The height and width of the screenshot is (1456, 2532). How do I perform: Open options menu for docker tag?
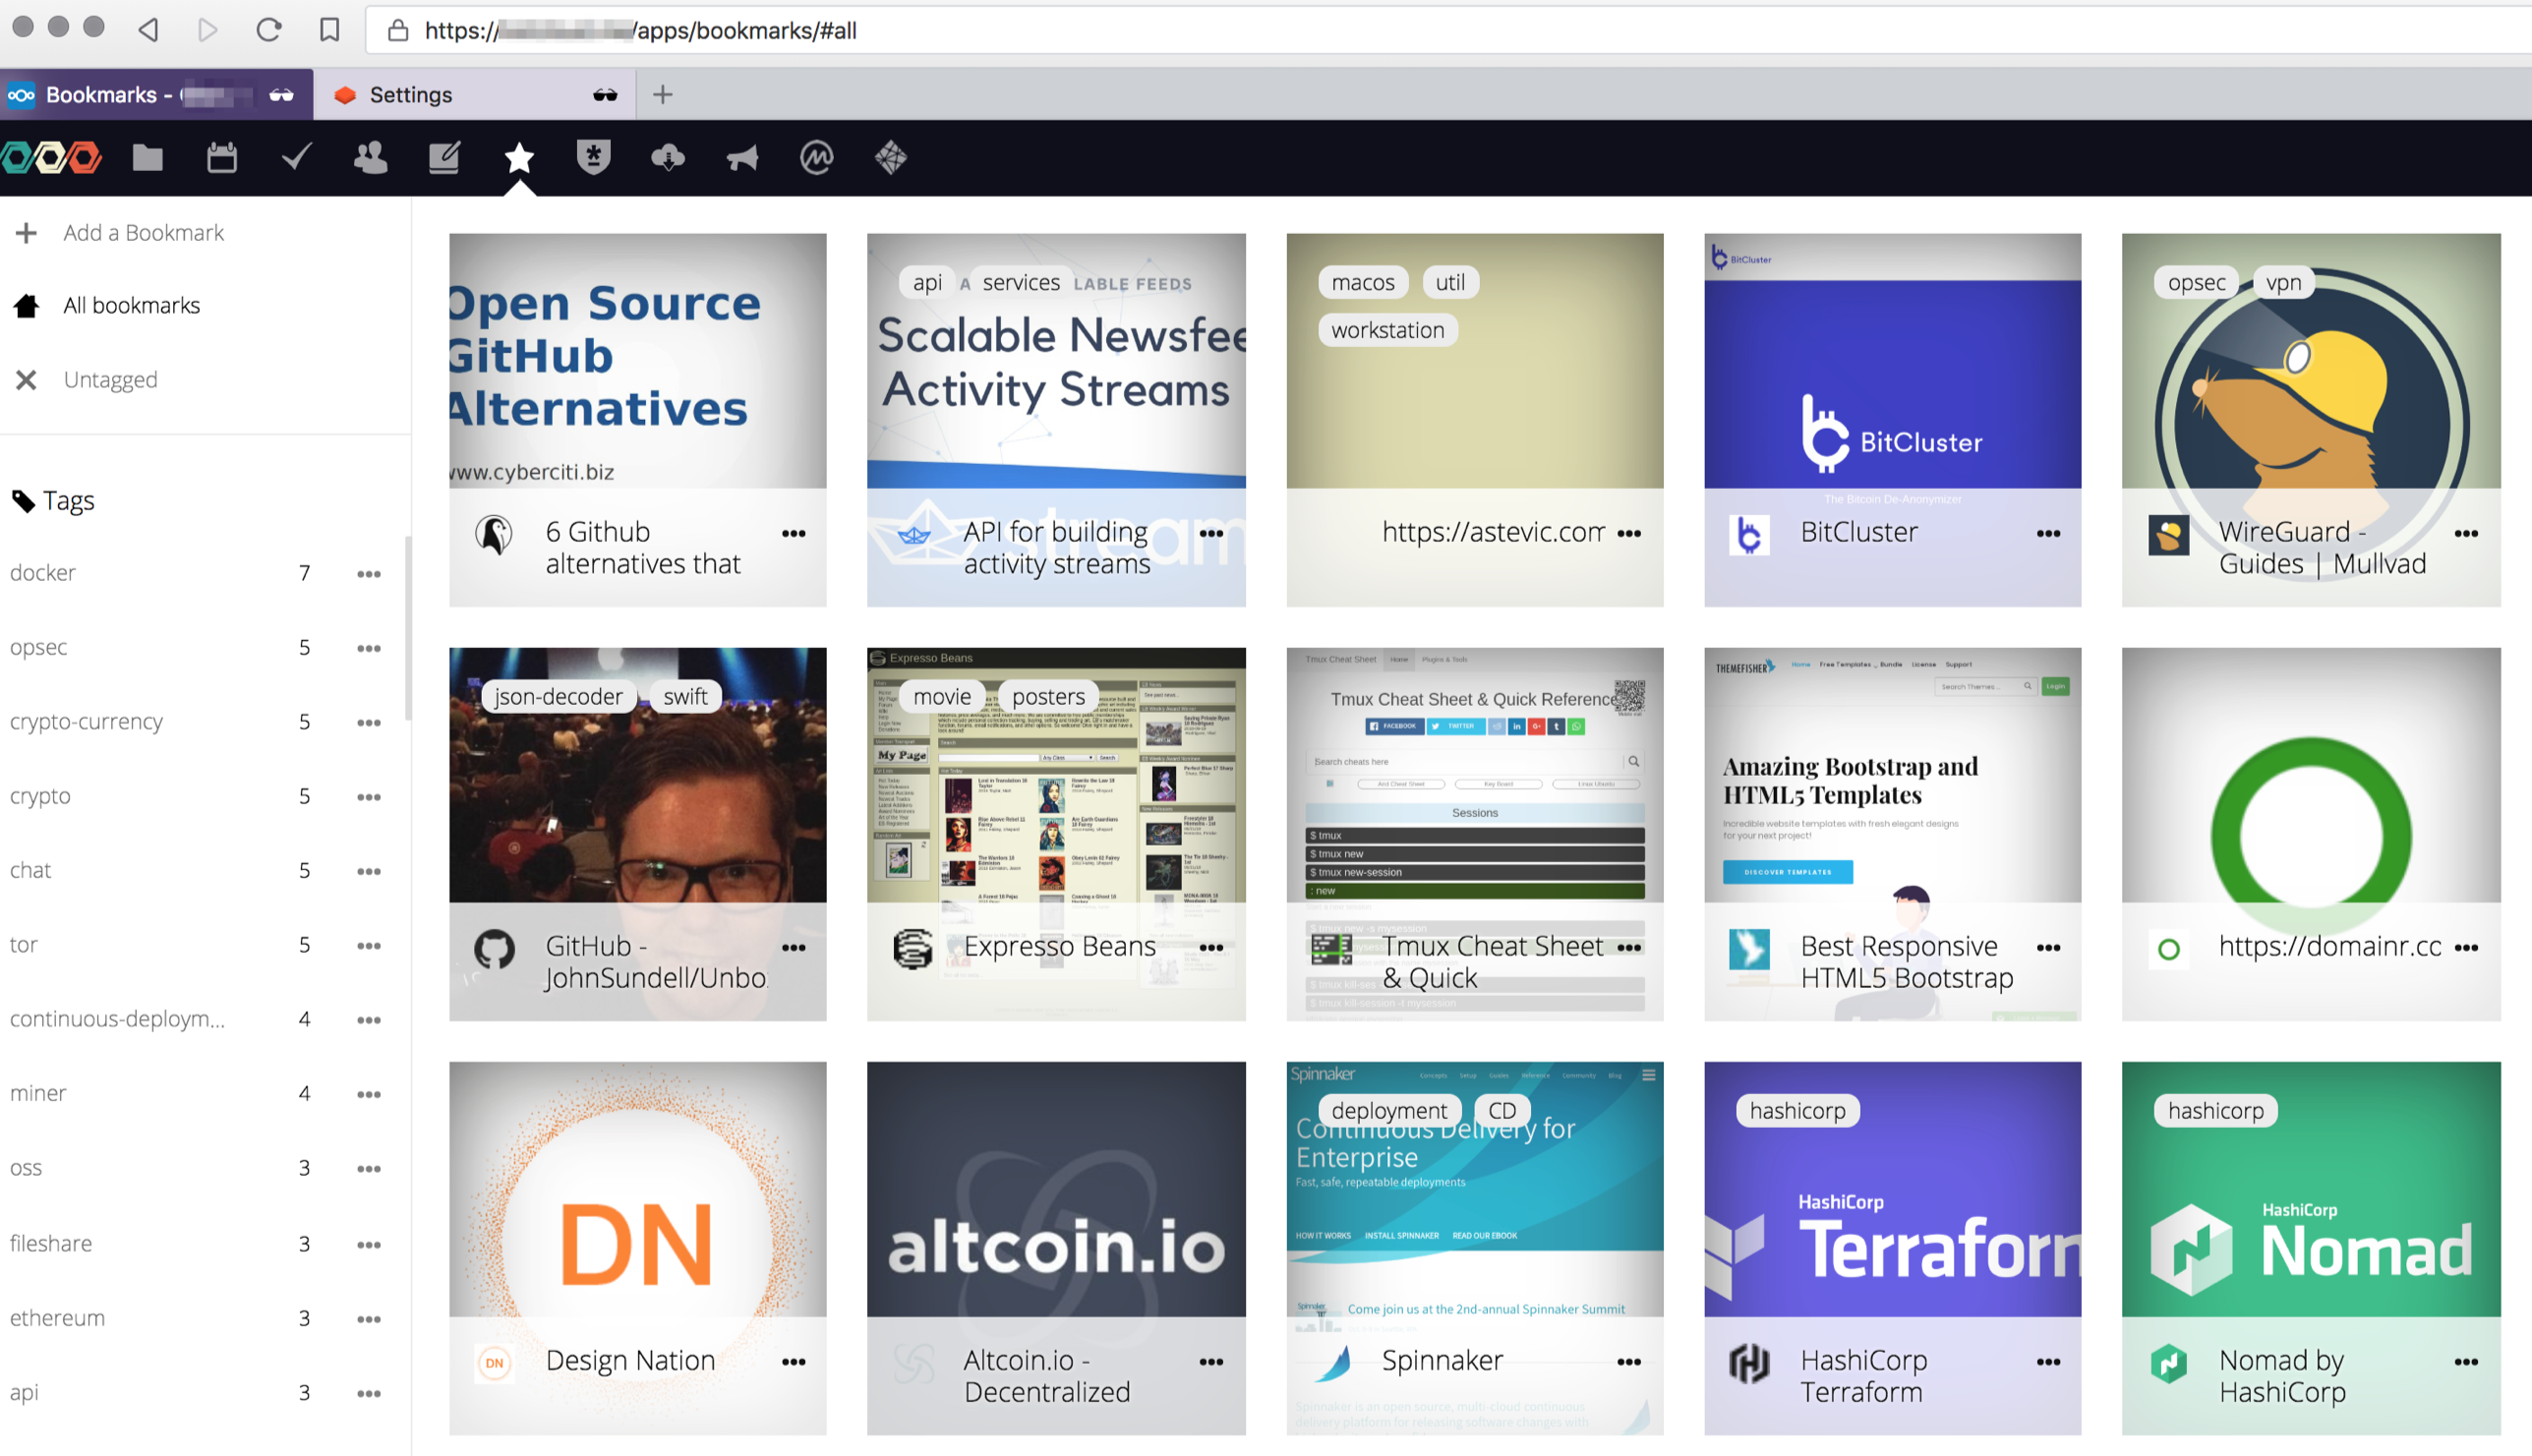(x=368, y=573)
